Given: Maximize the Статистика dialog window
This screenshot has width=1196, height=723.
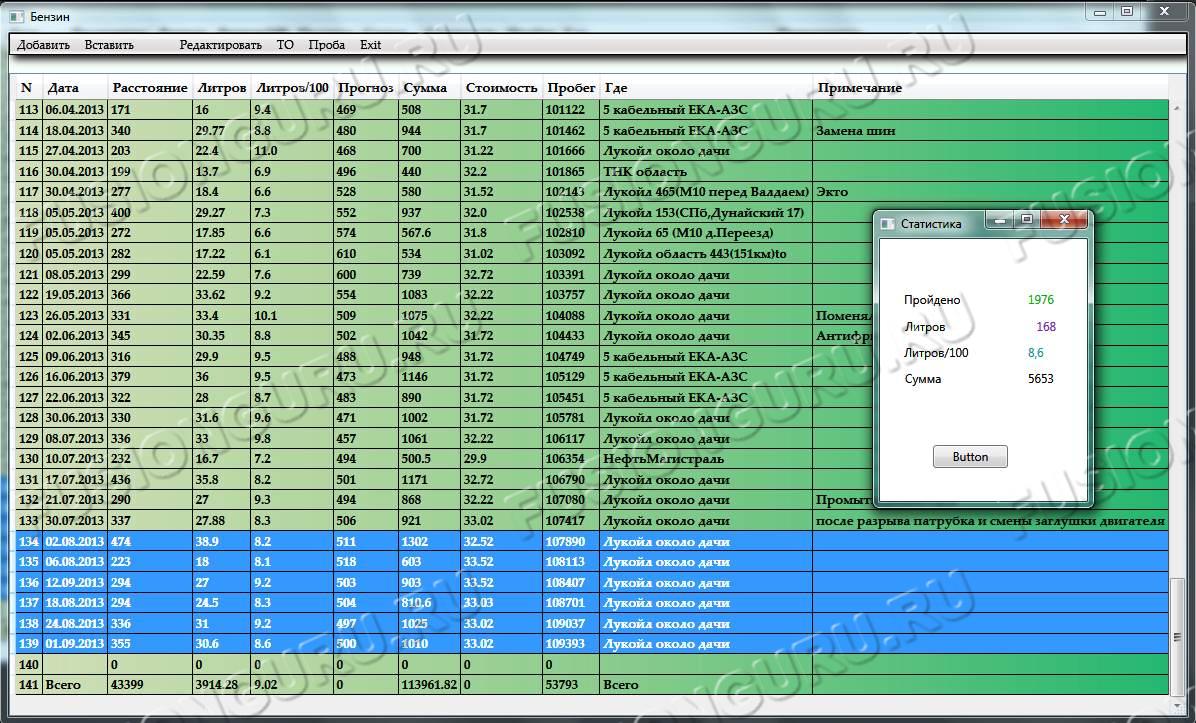Looking at the screenshot, I should pos(1026,219).
